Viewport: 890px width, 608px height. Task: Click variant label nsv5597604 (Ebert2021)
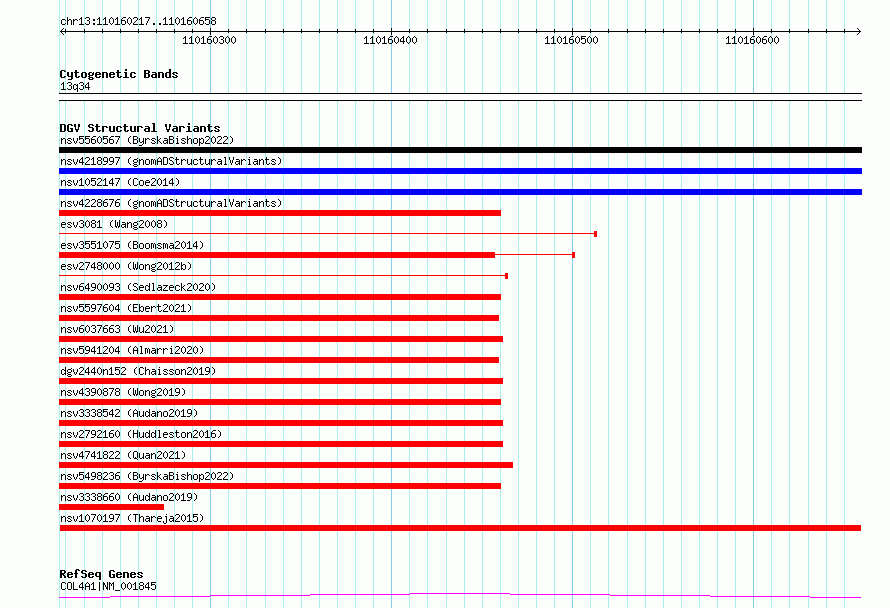coord(126,308)
